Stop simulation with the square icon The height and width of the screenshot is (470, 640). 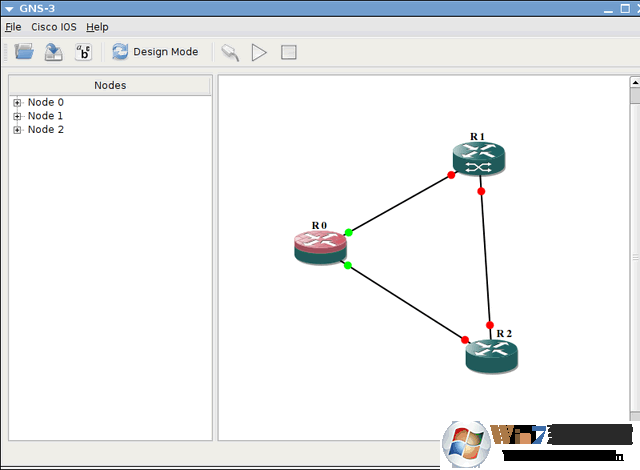coord(289,52)
